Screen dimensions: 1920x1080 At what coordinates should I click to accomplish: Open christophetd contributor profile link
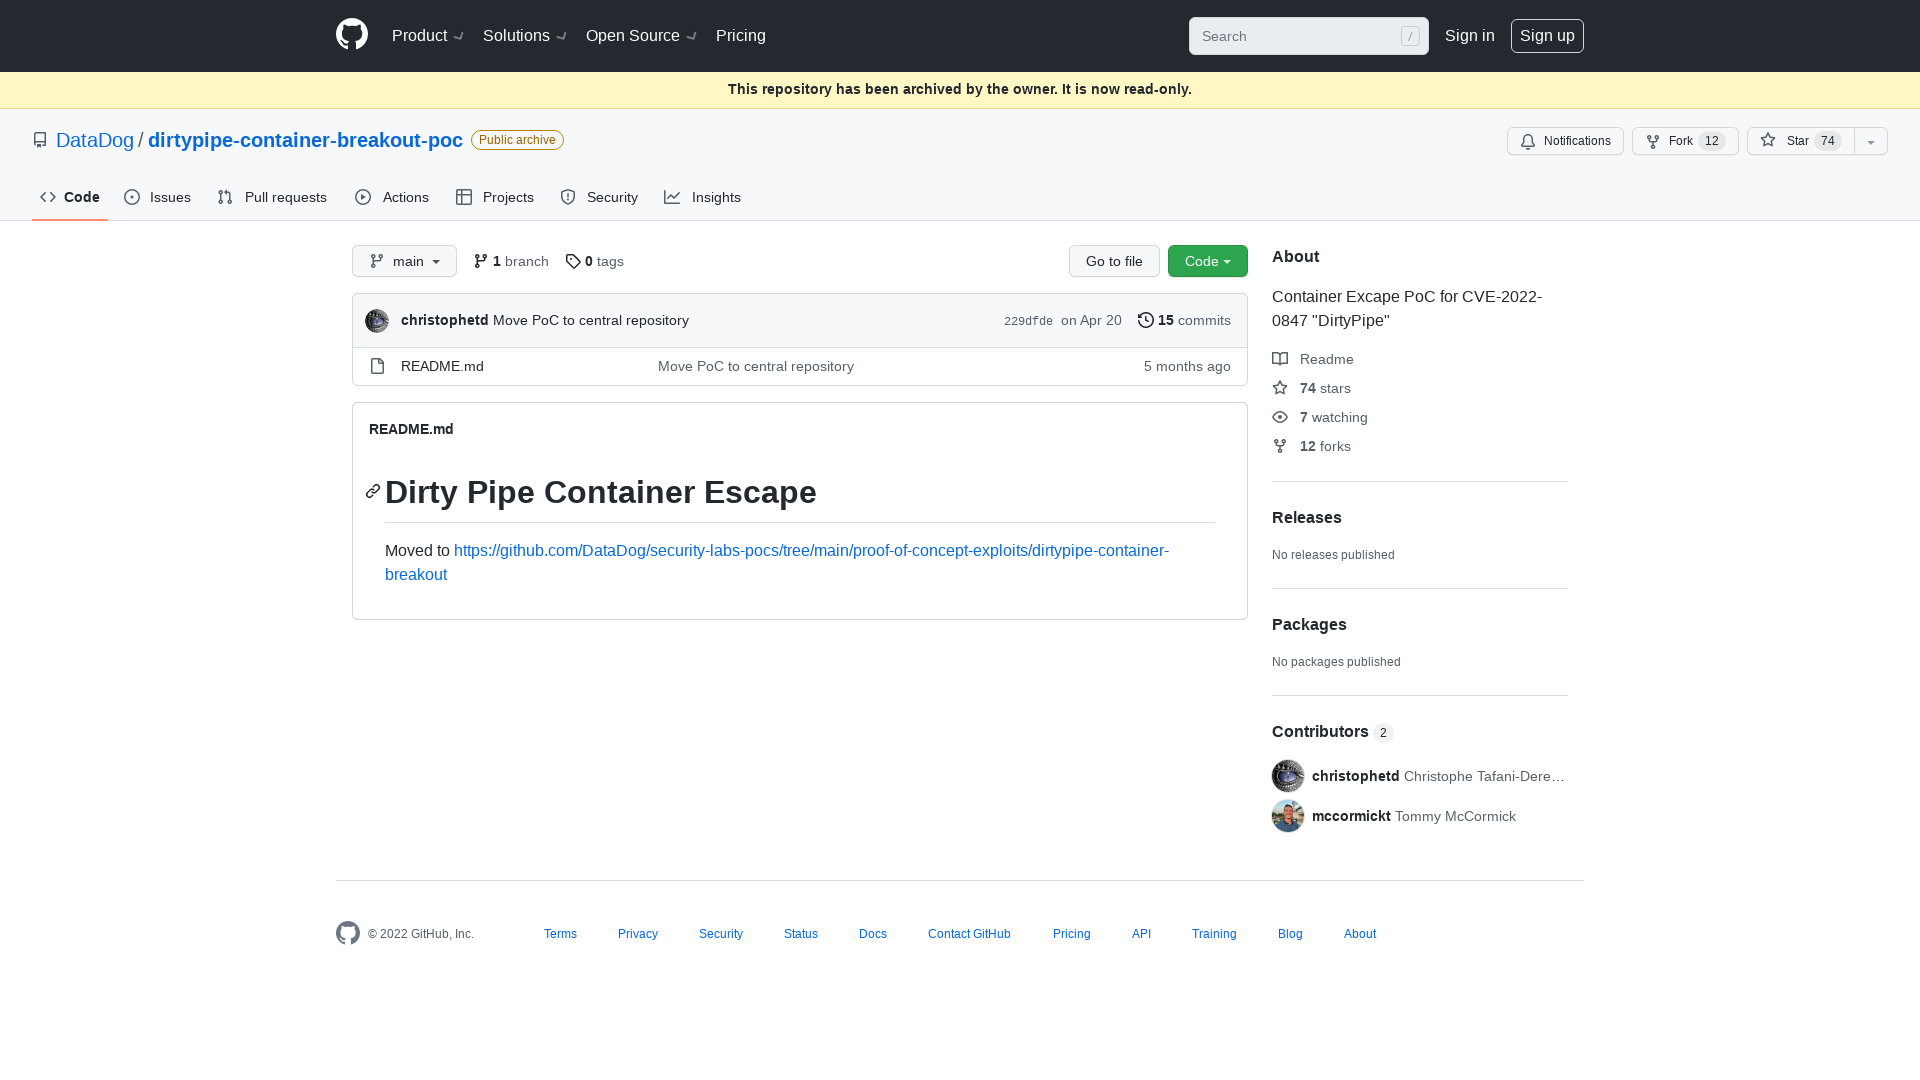1356,776
